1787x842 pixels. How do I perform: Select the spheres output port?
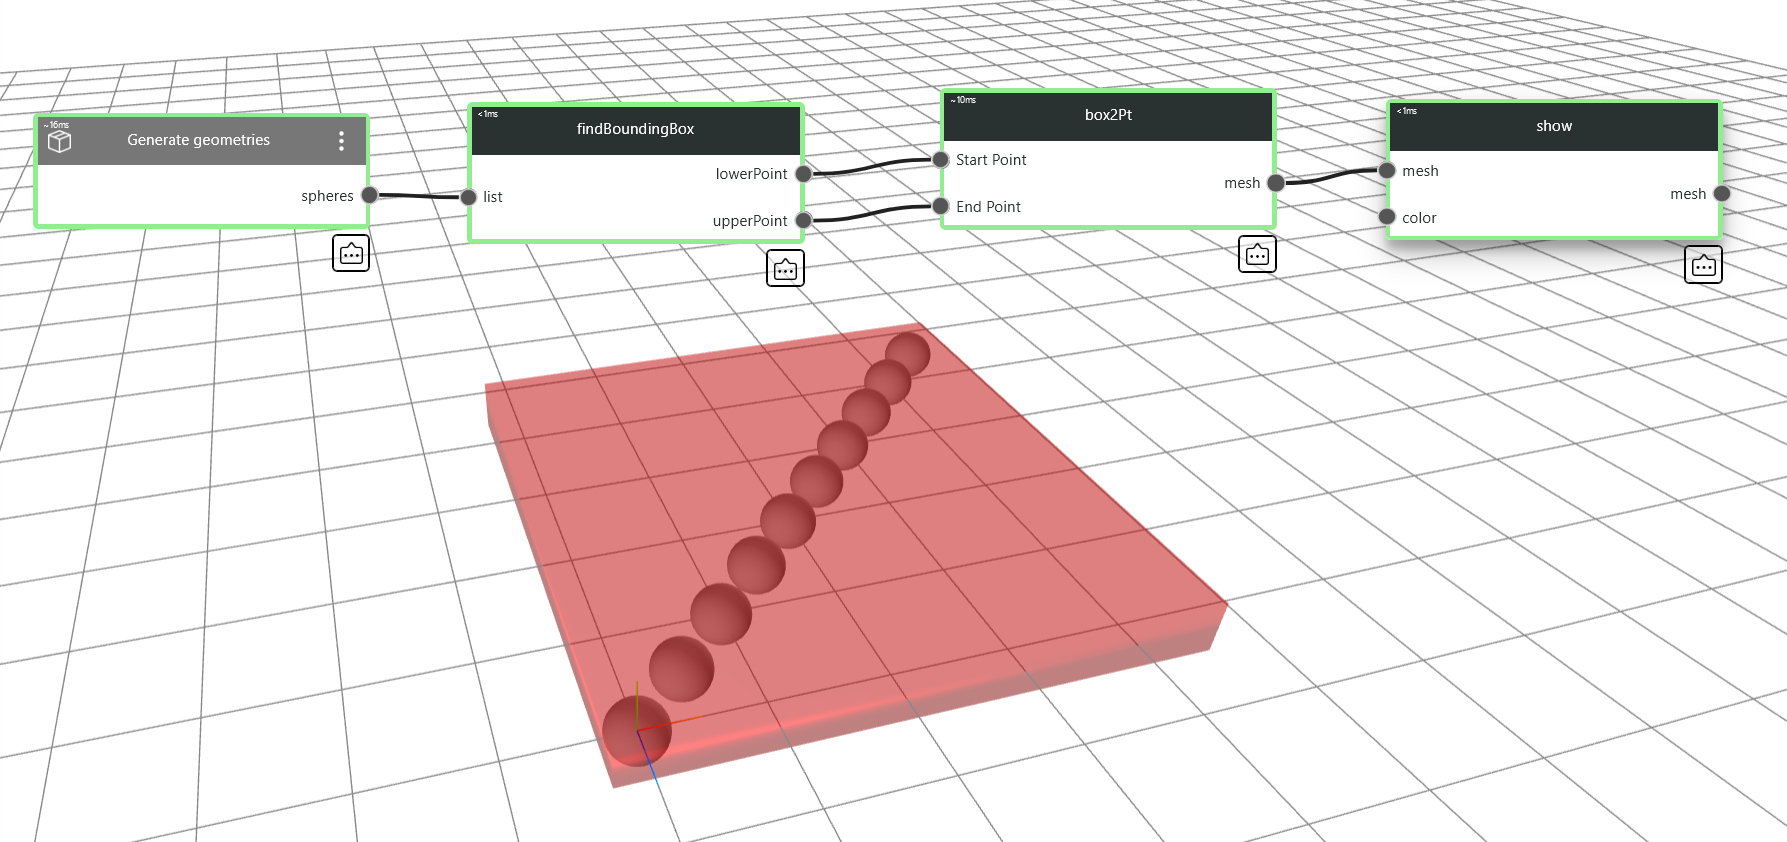tap(369, 195)
